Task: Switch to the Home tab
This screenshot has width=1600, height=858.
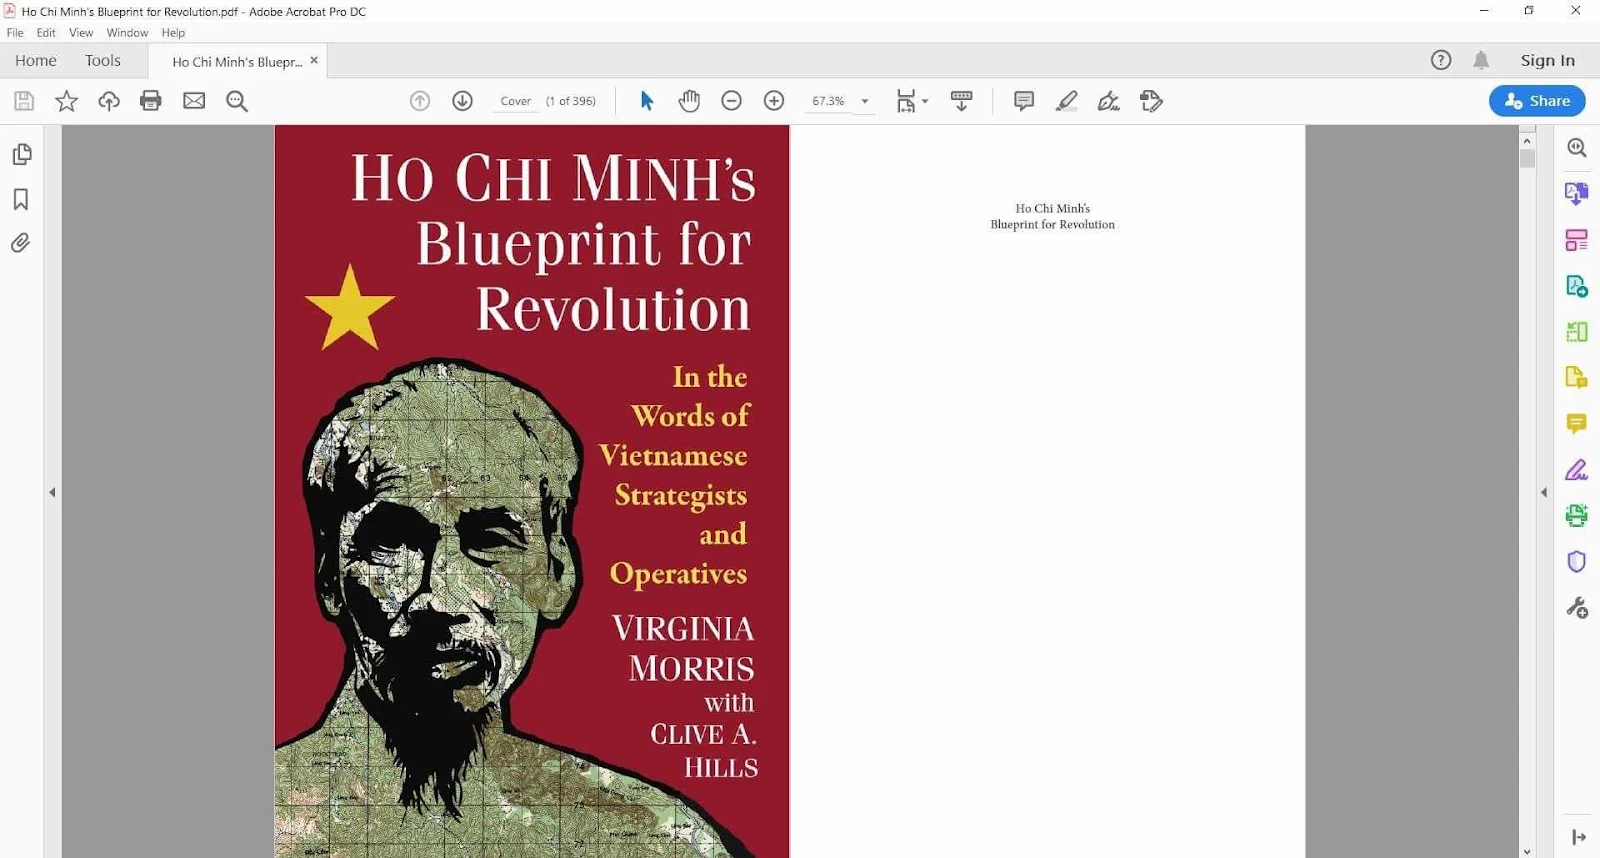Action: point(36,61)
